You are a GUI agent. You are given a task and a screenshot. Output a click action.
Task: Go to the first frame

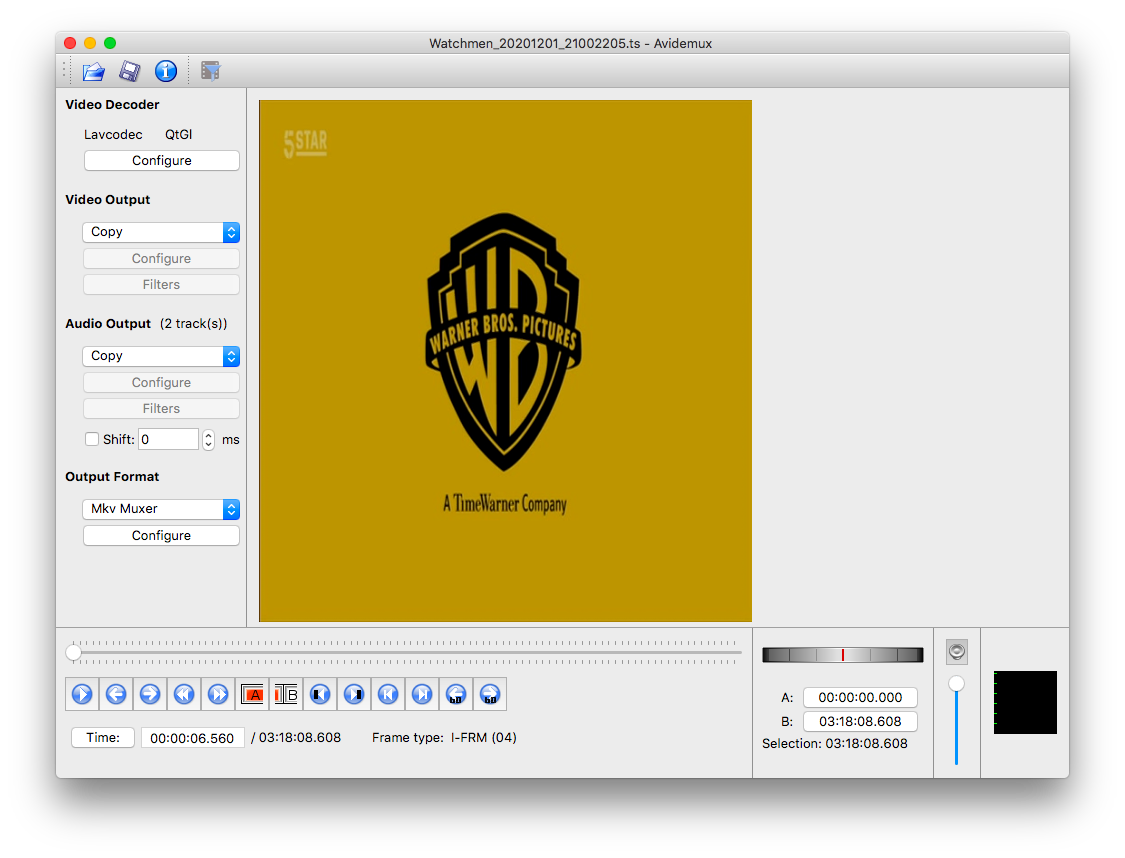tap(388, 694)
